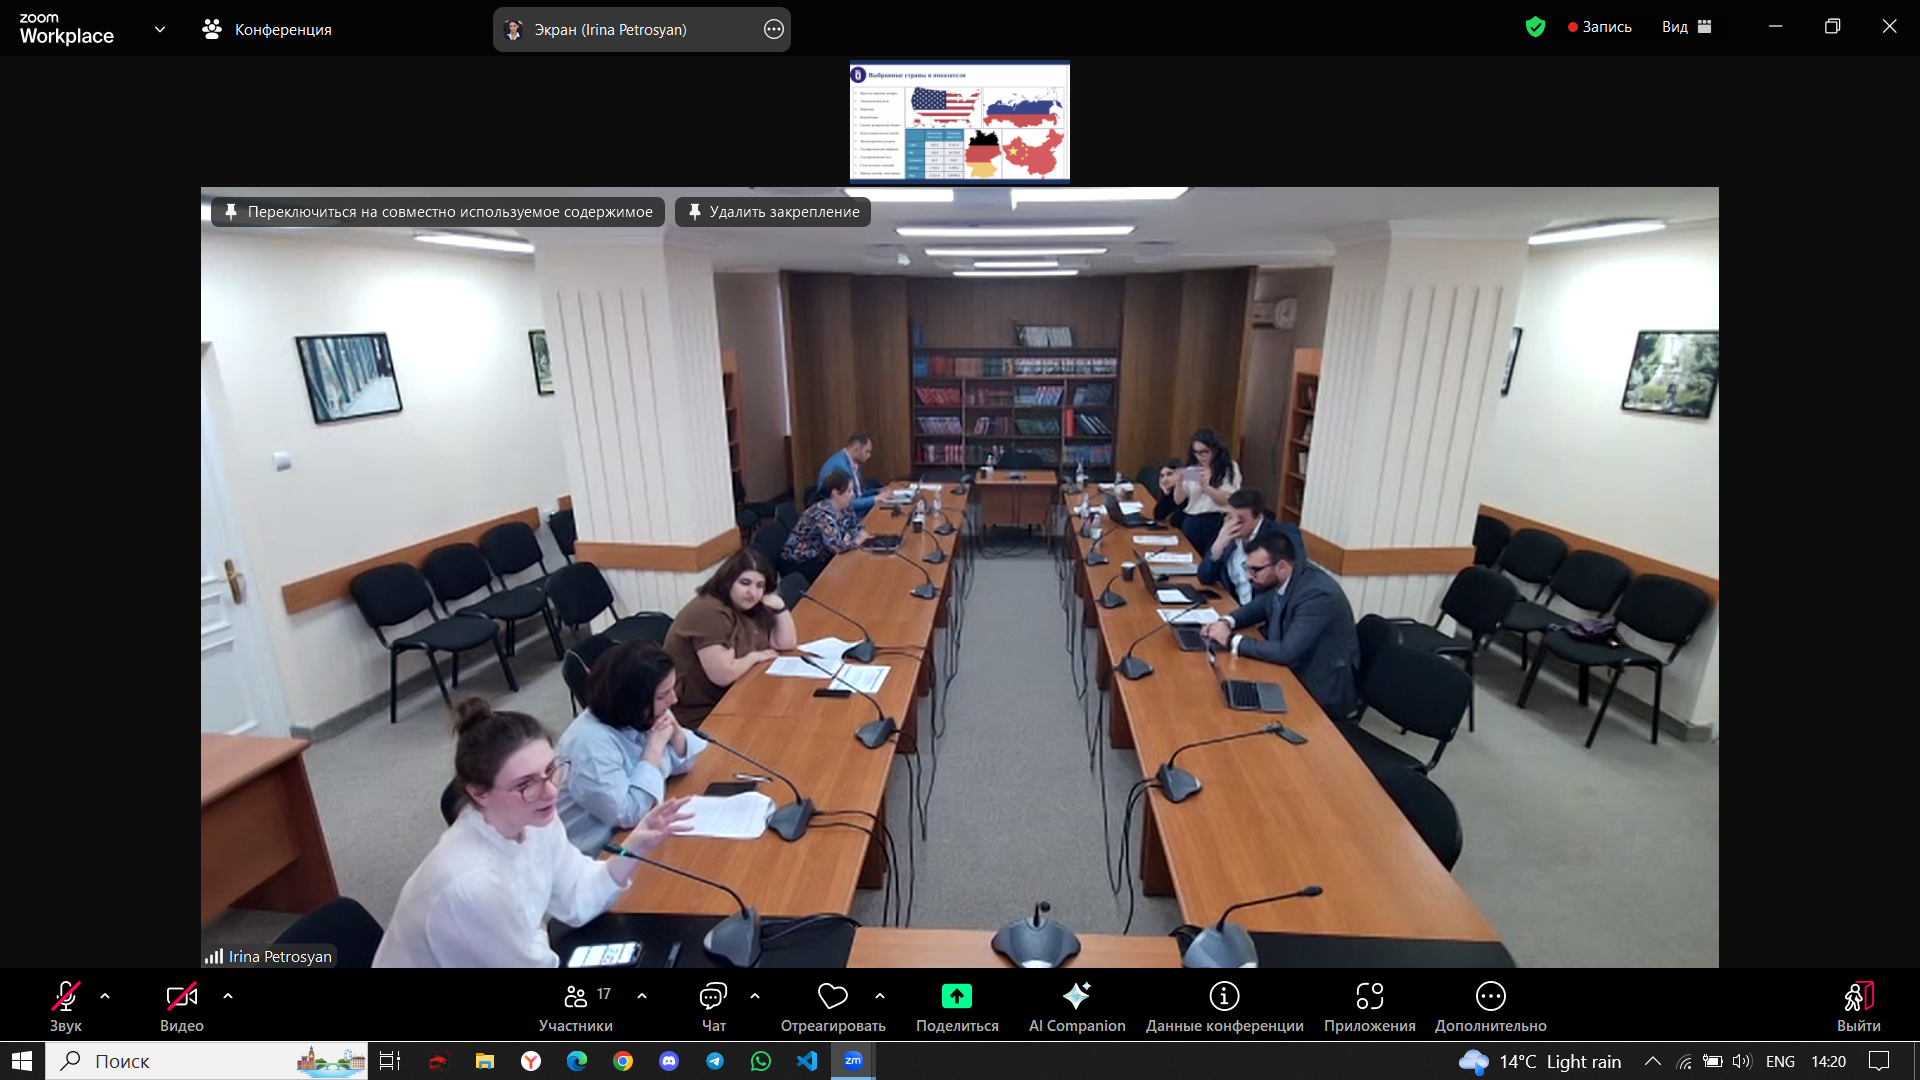Open clock showing 14:20
The image size is (1920, 1080).
1828,1061
